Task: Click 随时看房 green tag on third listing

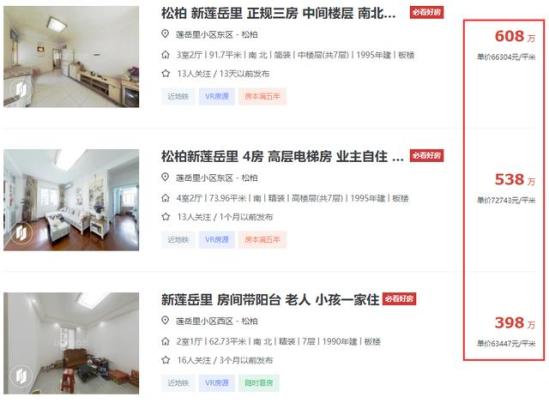Action: pyautogui.click(x=259, y=383)
